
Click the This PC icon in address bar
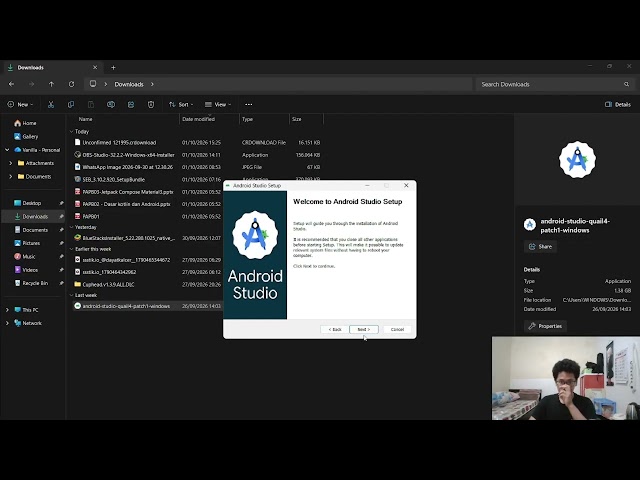pos(93,84)
